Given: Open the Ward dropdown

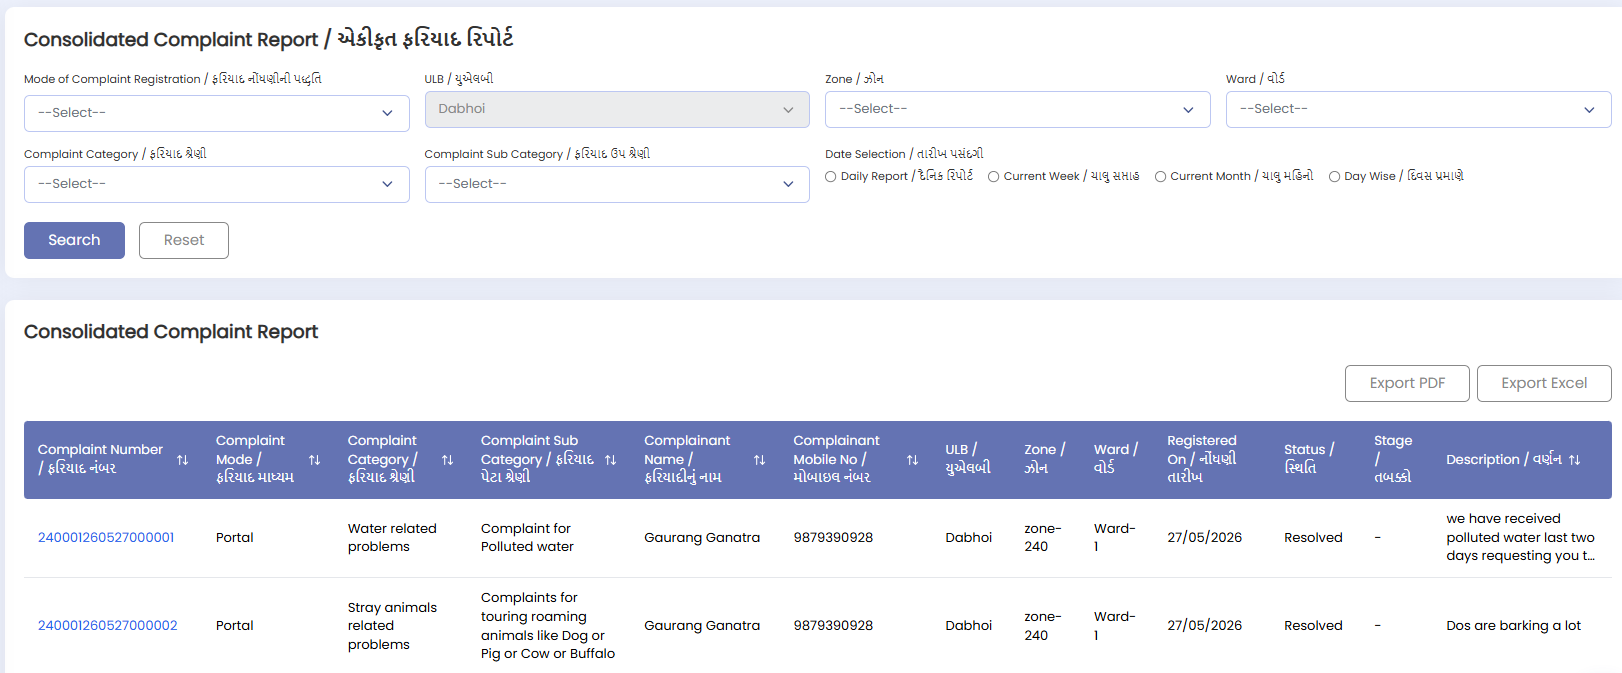Looking at the screenshot, I should 1418,109.
